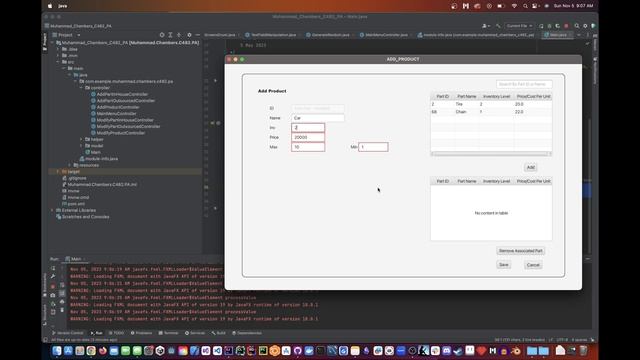640x360 pixels.
Task: Open AddProductController in Project tree
Action: point(118,107)
